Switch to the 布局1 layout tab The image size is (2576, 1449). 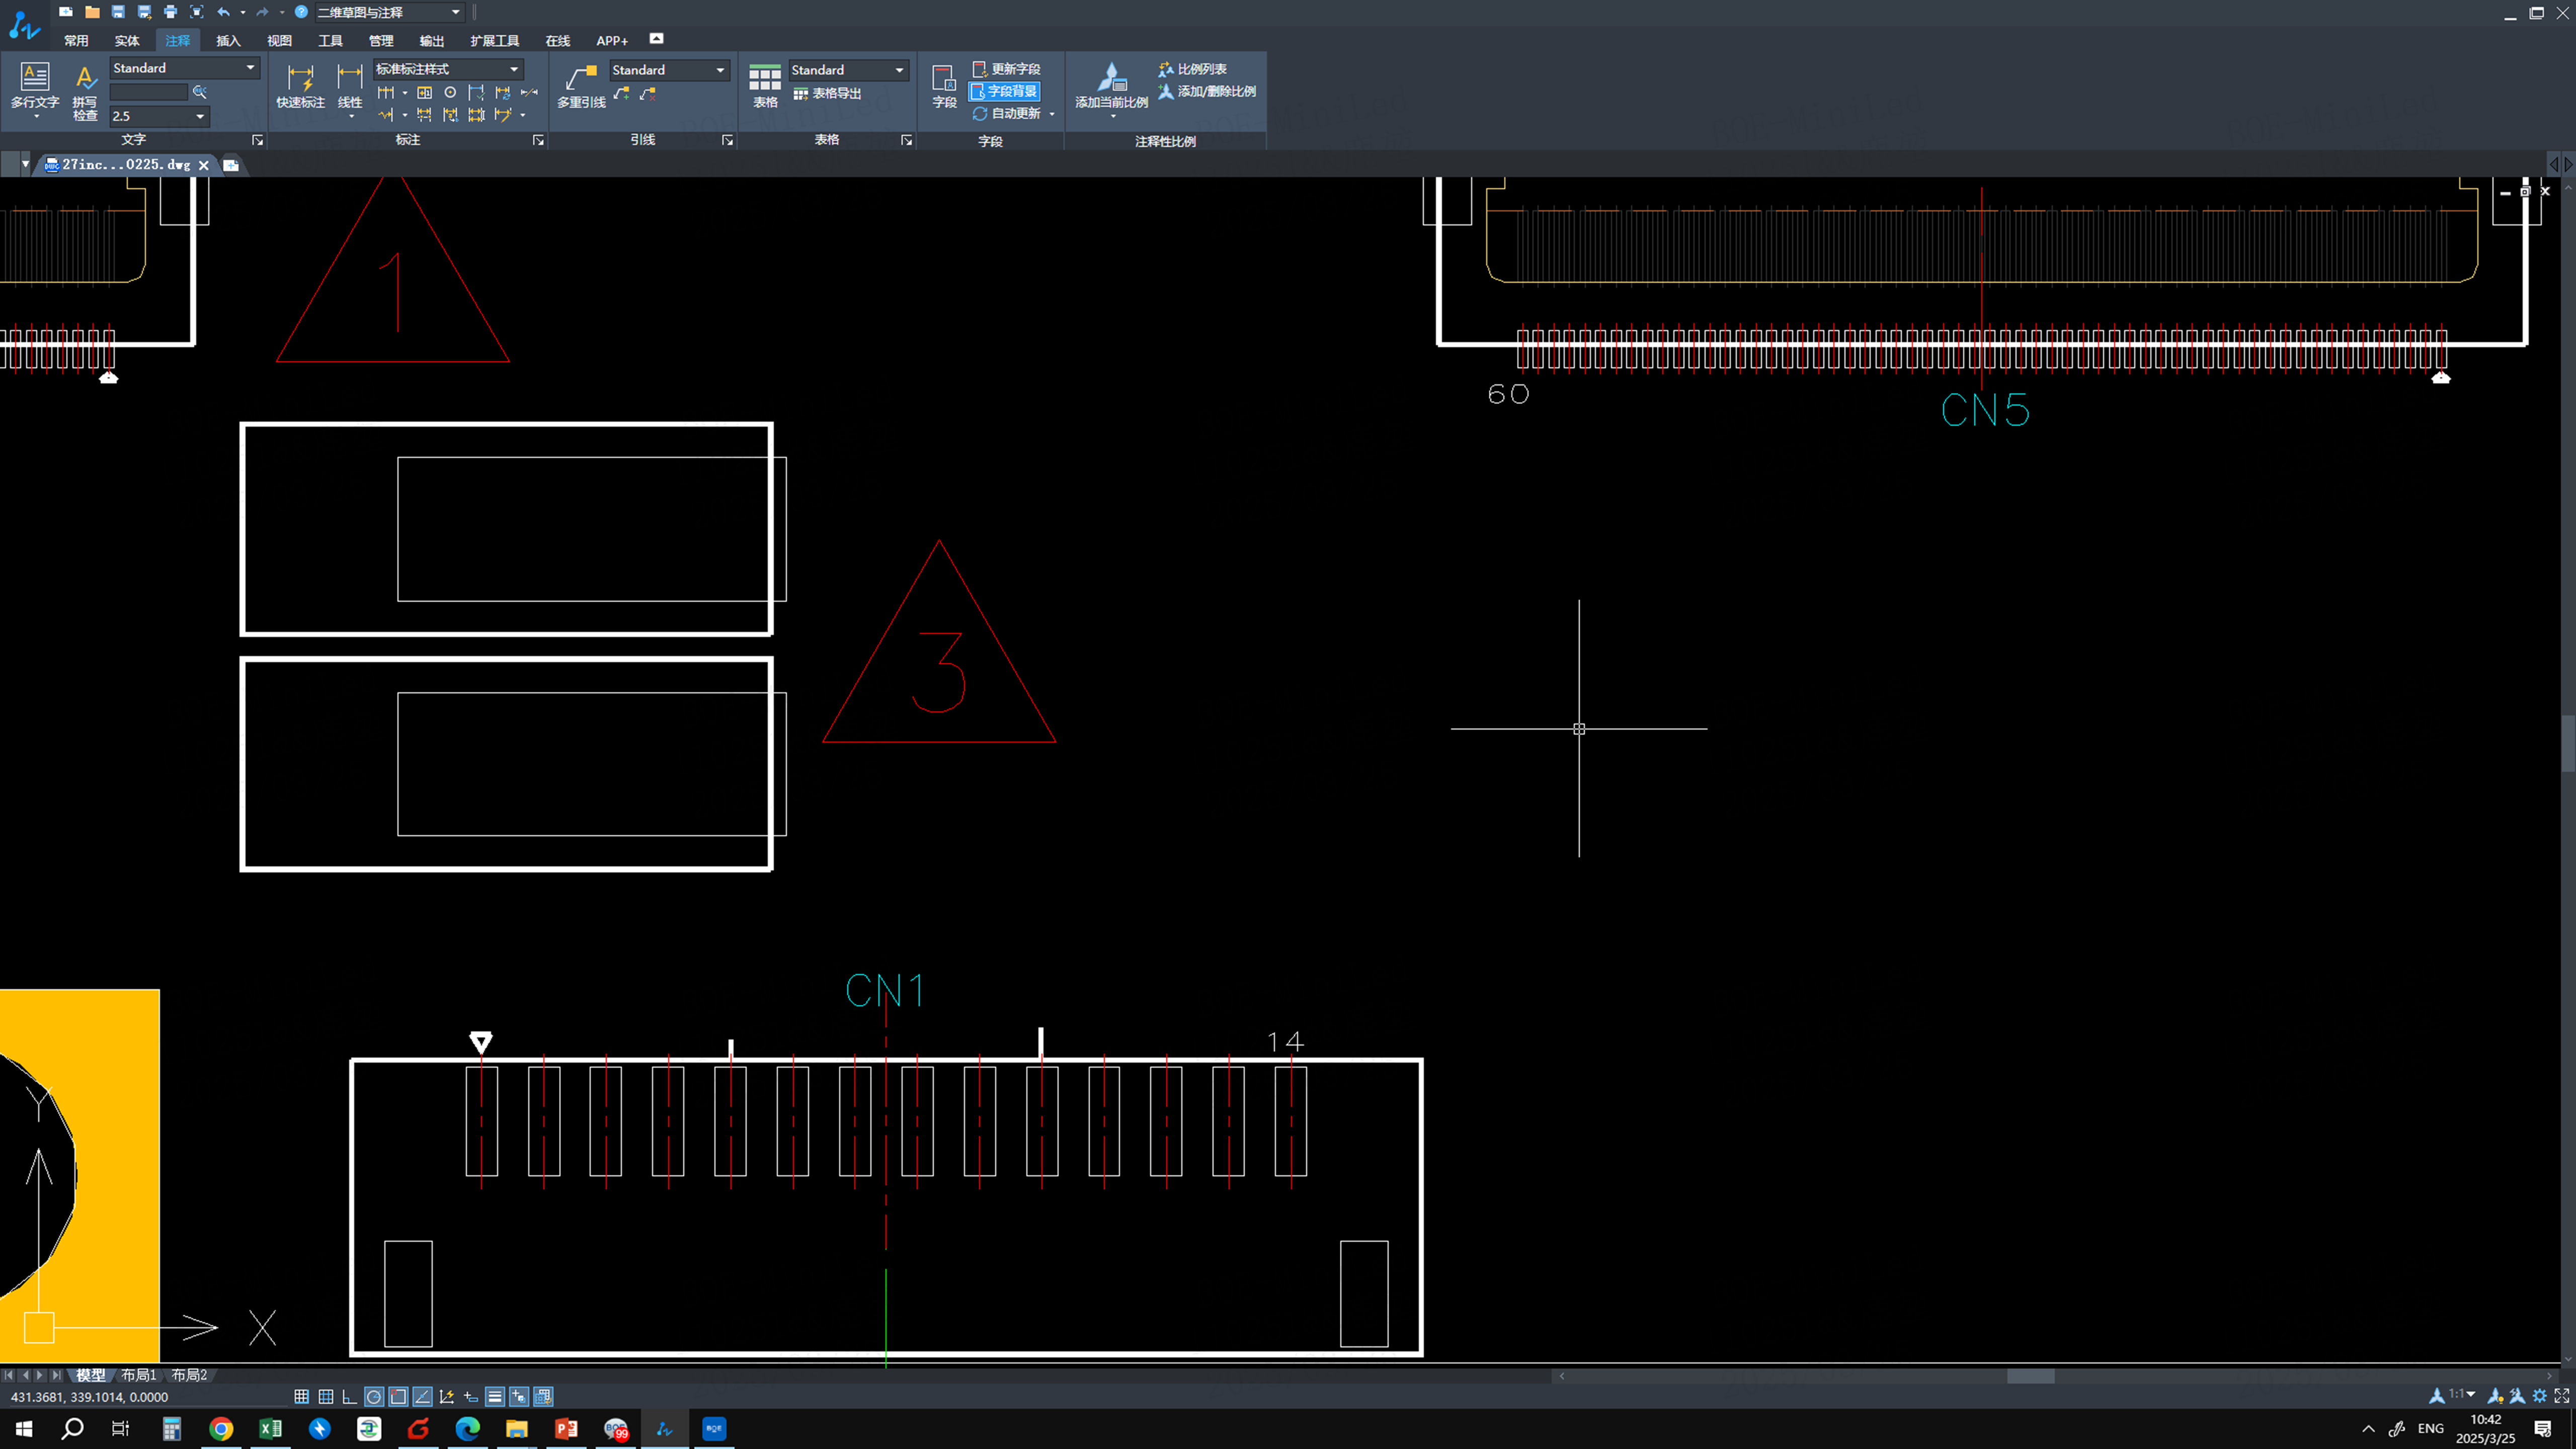[x=139, y=1375]
